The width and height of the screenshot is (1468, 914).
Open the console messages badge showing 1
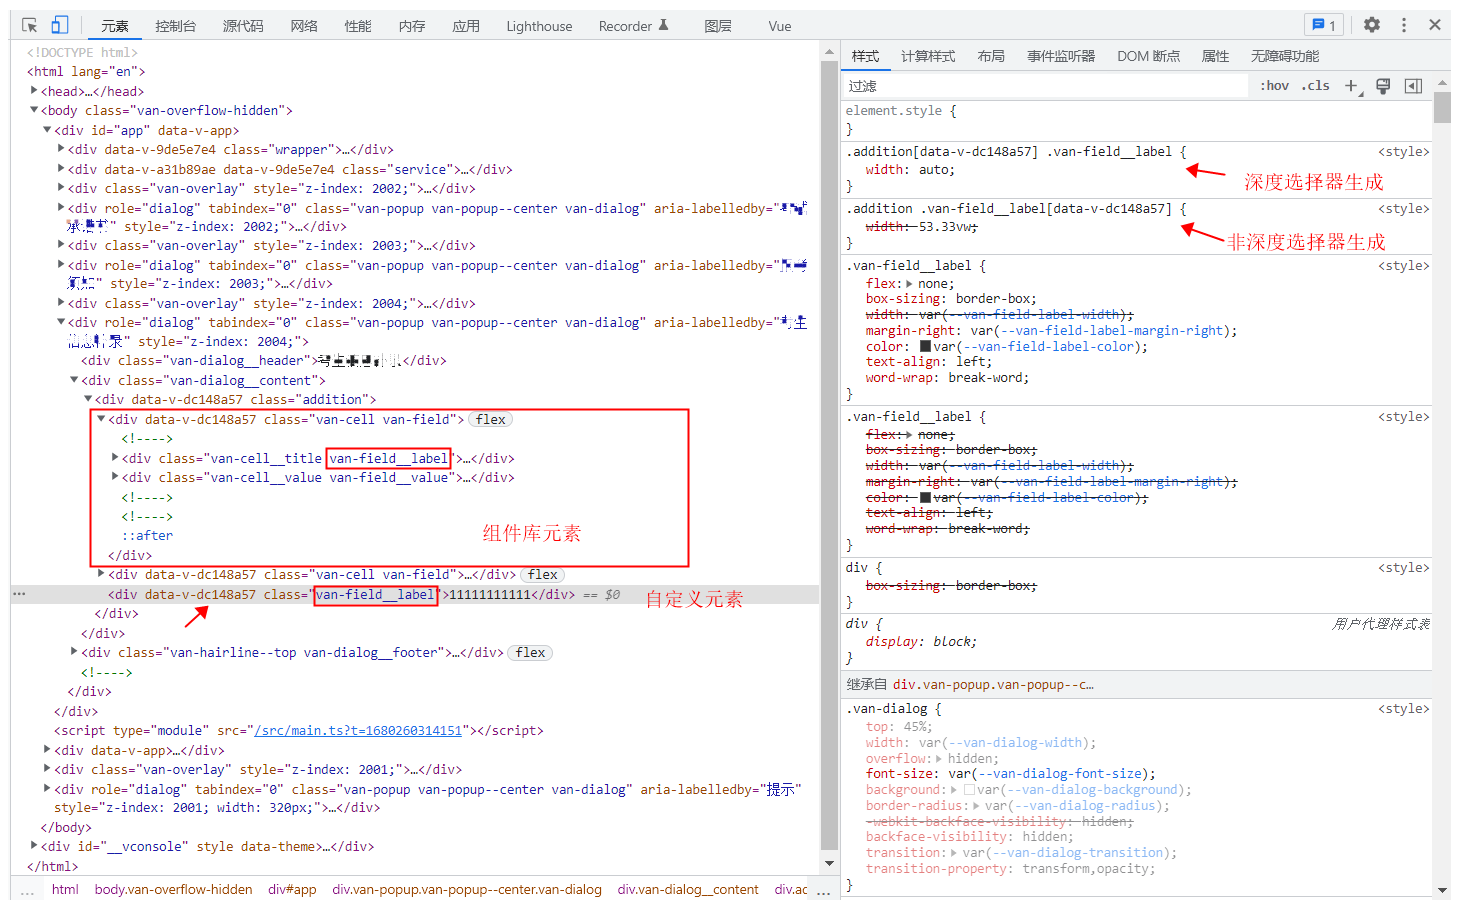click(1324, 25)
